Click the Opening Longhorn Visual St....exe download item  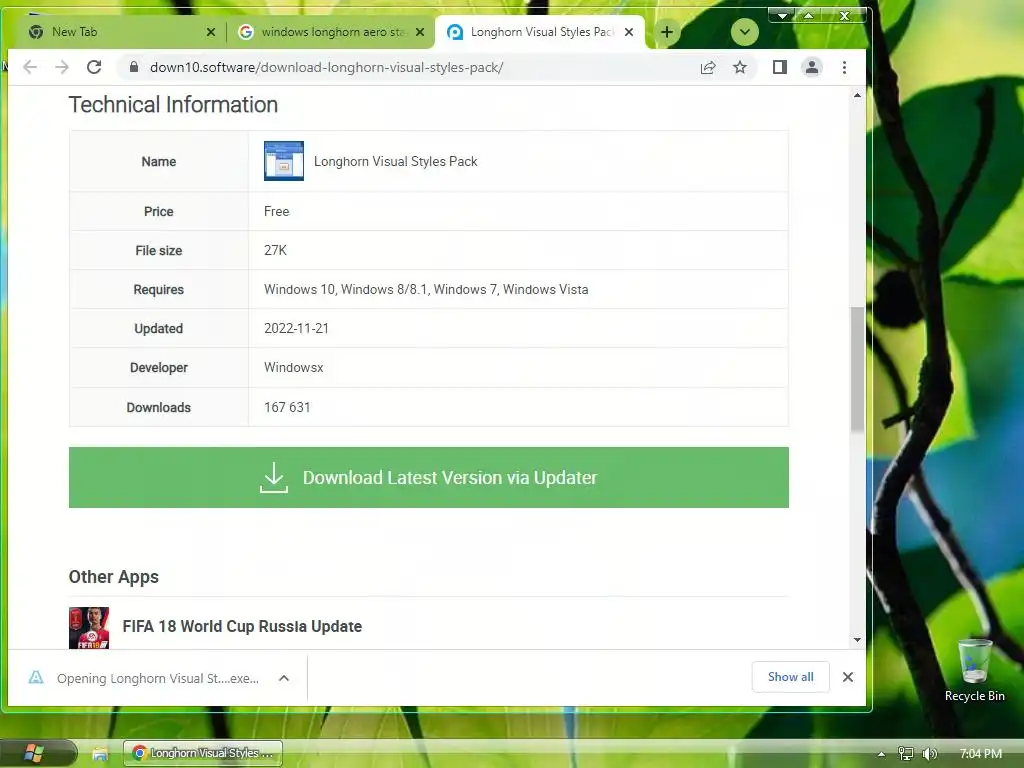point(157,679)
